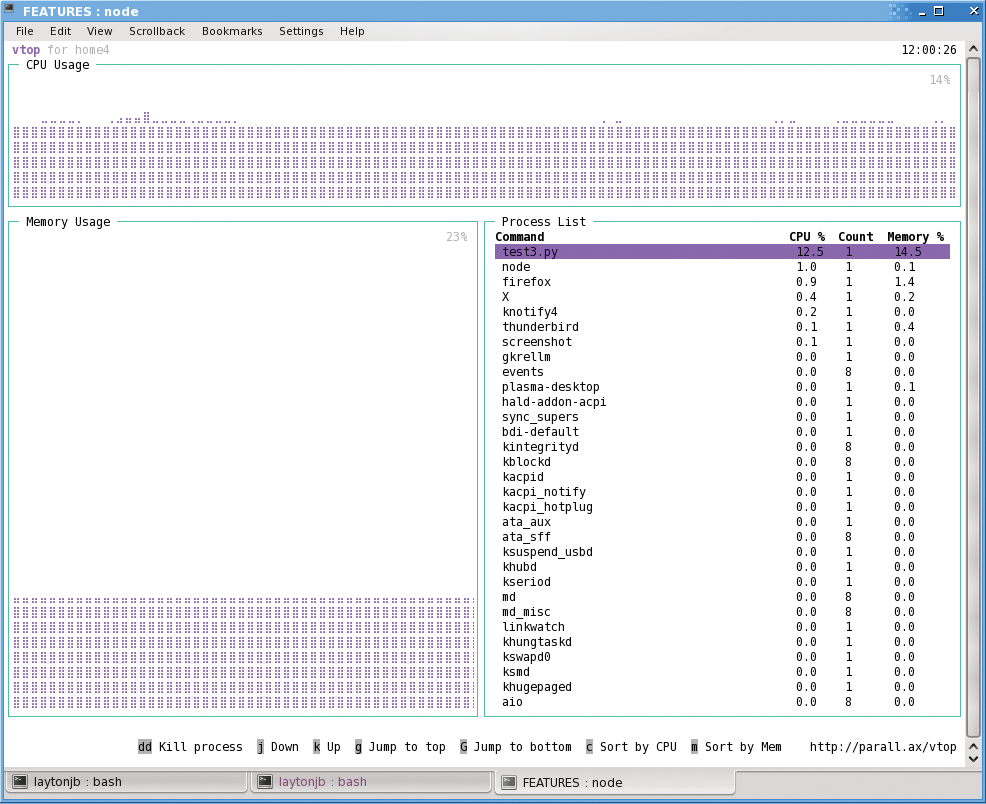Select the gkrellm process row
This screenshot has width=986, height=804.
pyautogui.click(x=722, y=356)
